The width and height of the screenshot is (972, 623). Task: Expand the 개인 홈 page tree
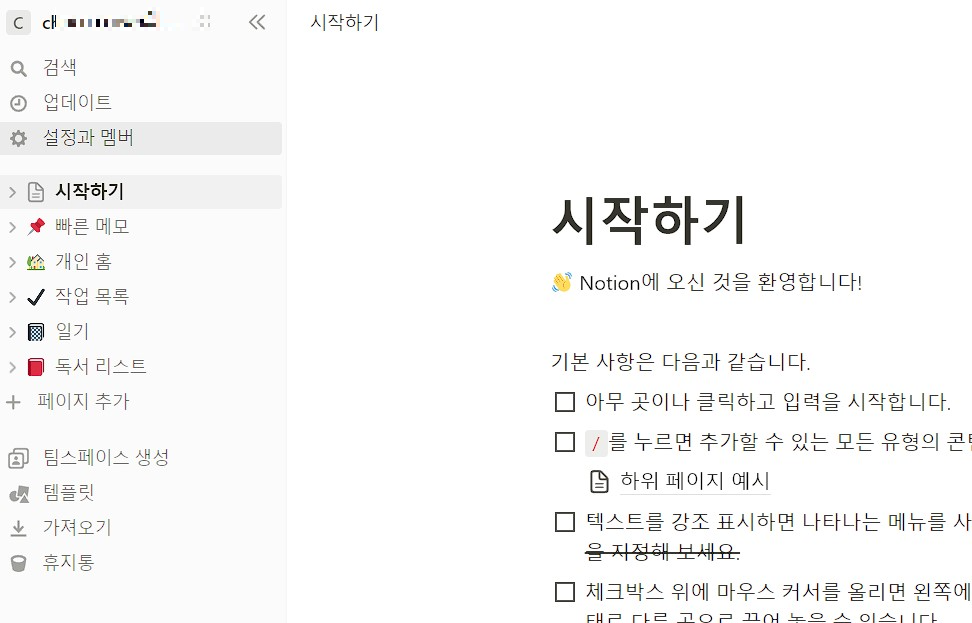point(12,262)
